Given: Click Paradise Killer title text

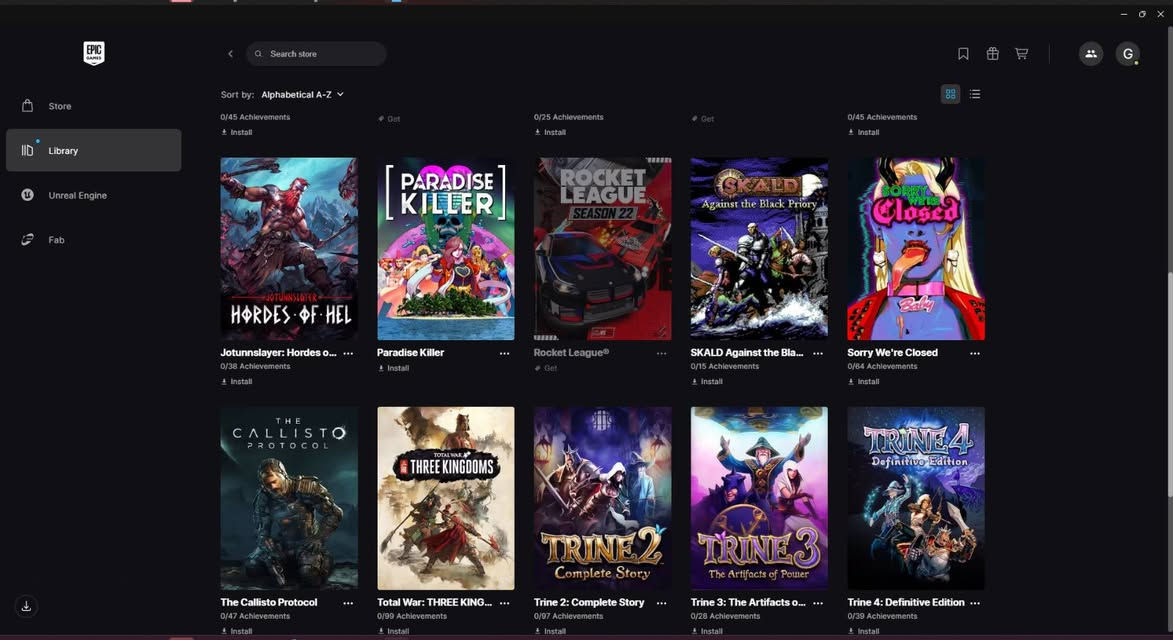Looking at the screenshot, I should point(411,352).
